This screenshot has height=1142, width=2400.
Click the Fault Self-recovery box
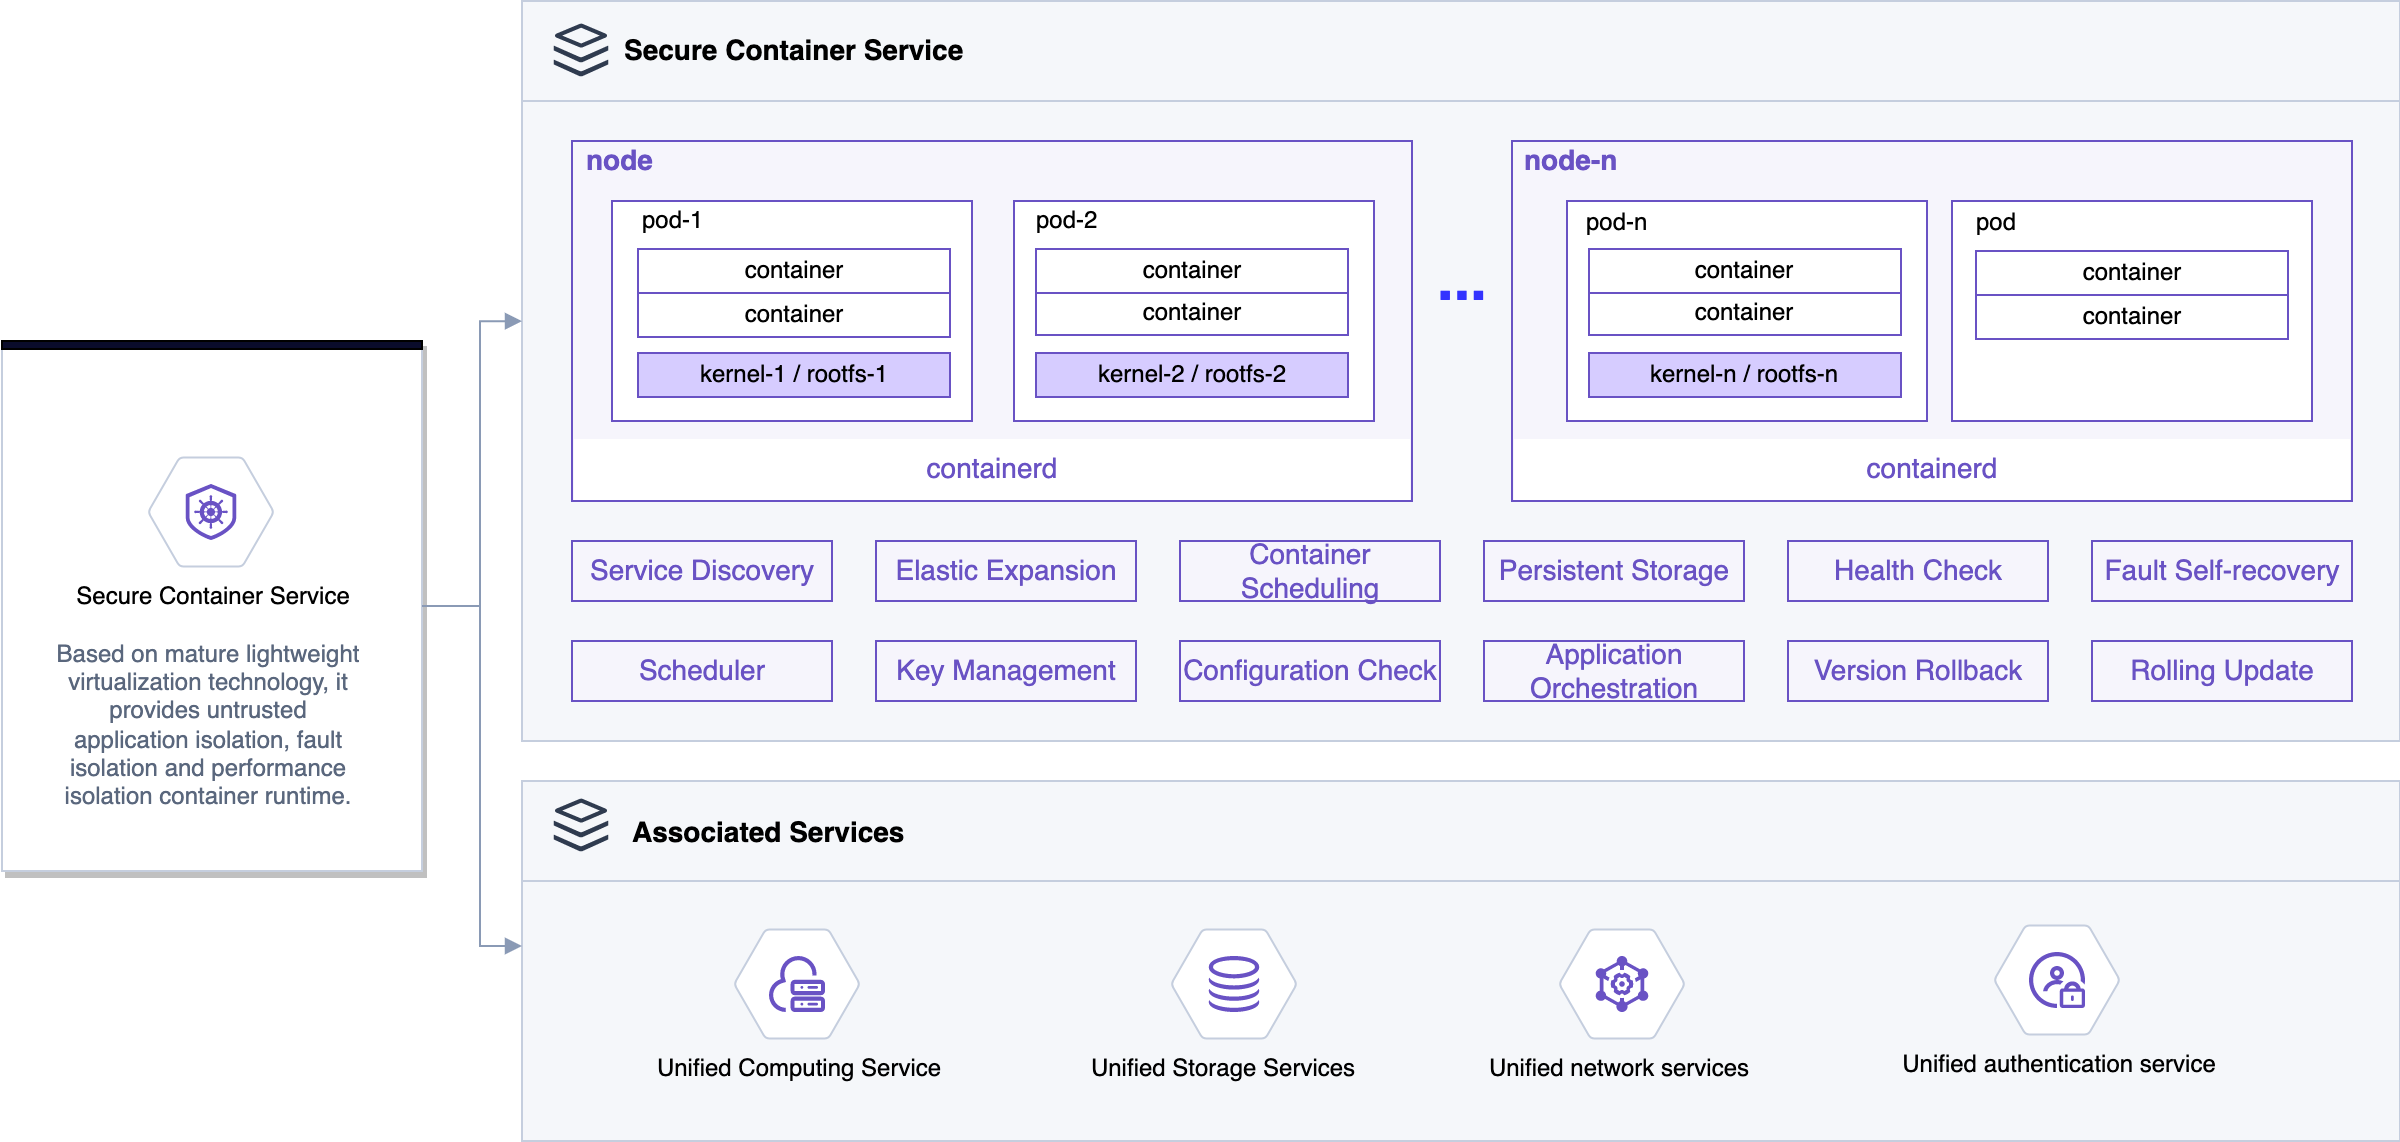2221,571
